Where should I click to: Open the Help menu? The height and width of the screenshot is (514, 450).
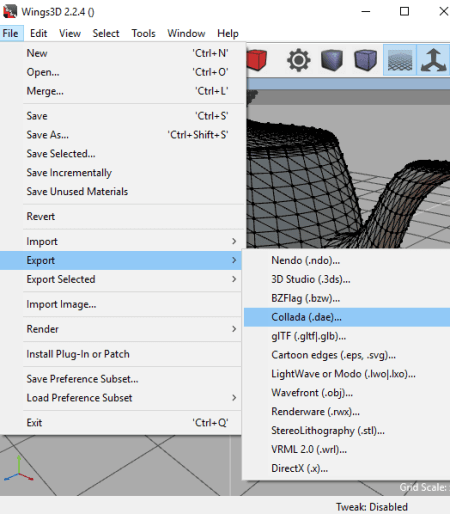click(x=228, y=33)
